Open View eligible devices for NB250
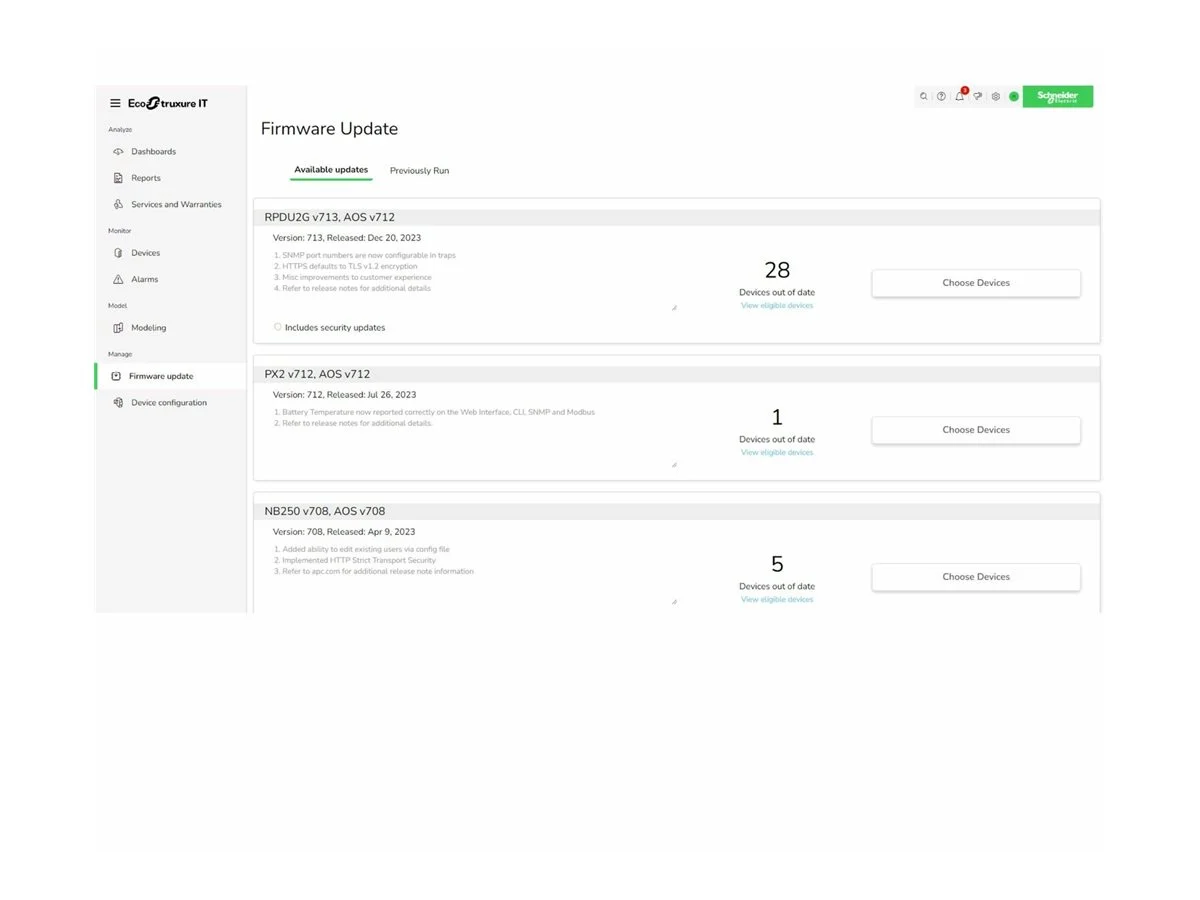The width and height of the screenshot is (1200, 900). (x=777, y=599)
